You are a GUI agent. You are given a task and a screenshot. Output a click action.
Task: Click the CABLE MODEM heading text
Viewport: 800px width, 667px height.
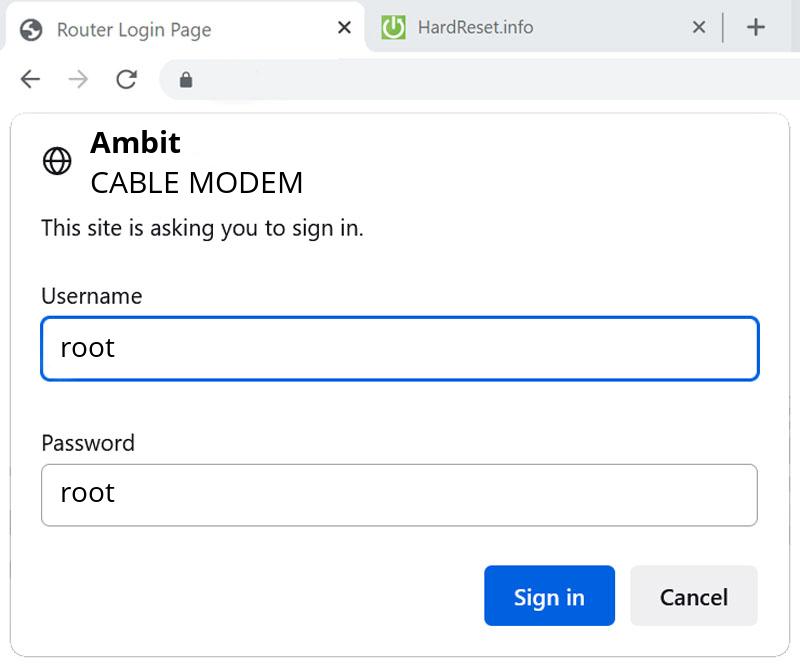196,183
